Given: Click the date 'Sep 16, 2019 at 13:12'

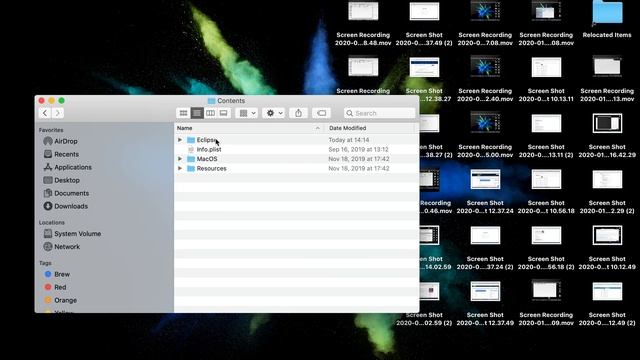Looking at the screenshot, I should click(x=358, y=149).
